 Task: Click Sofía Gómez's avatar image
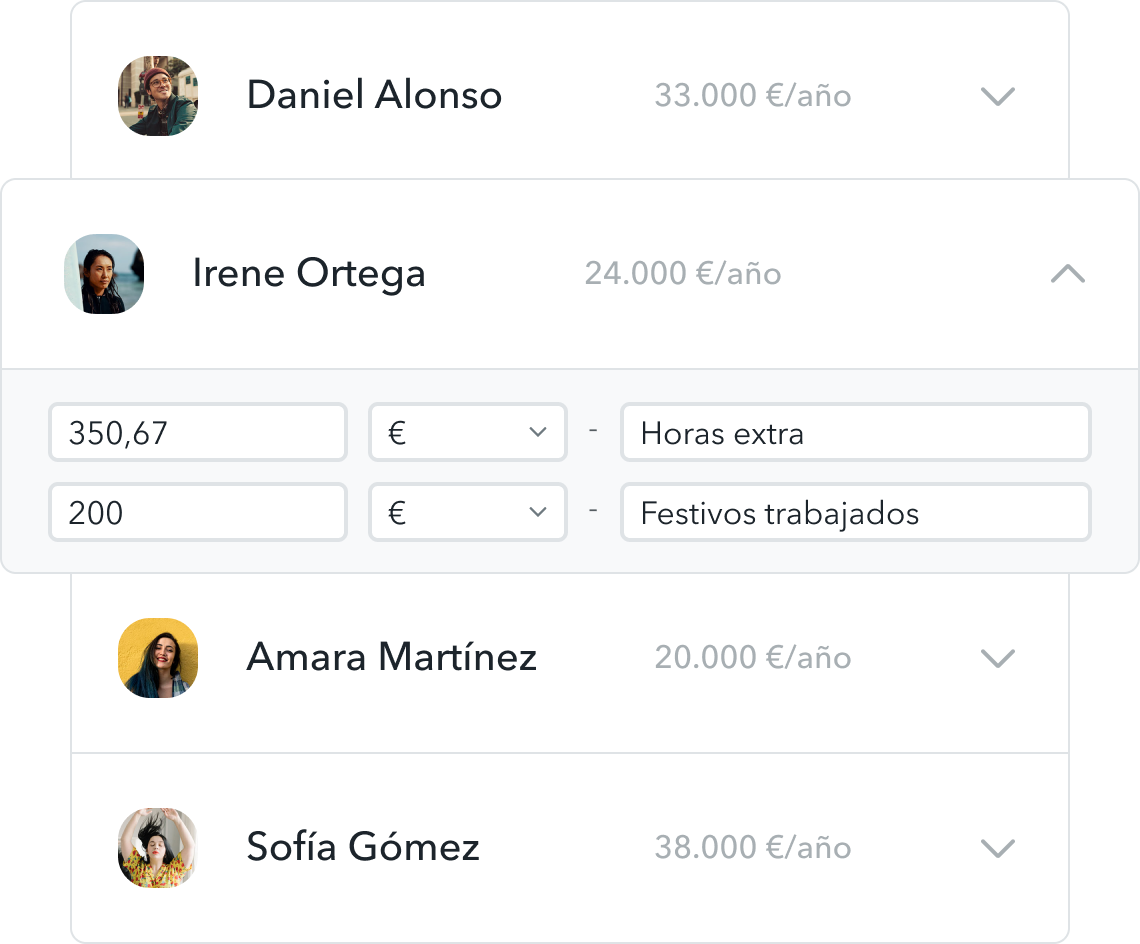158,848
